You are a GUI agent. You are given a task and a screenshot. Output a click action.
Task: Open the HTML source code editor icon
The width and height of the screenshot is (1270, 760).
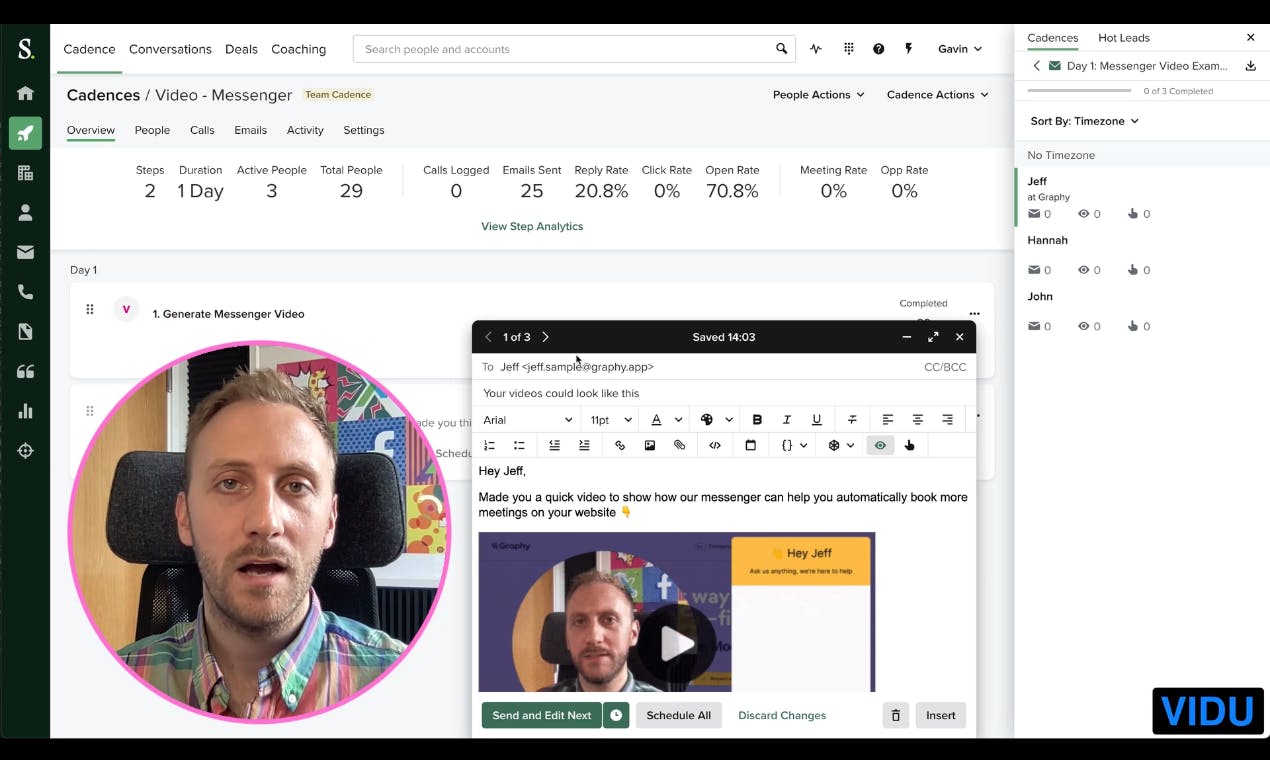point(715,445)
